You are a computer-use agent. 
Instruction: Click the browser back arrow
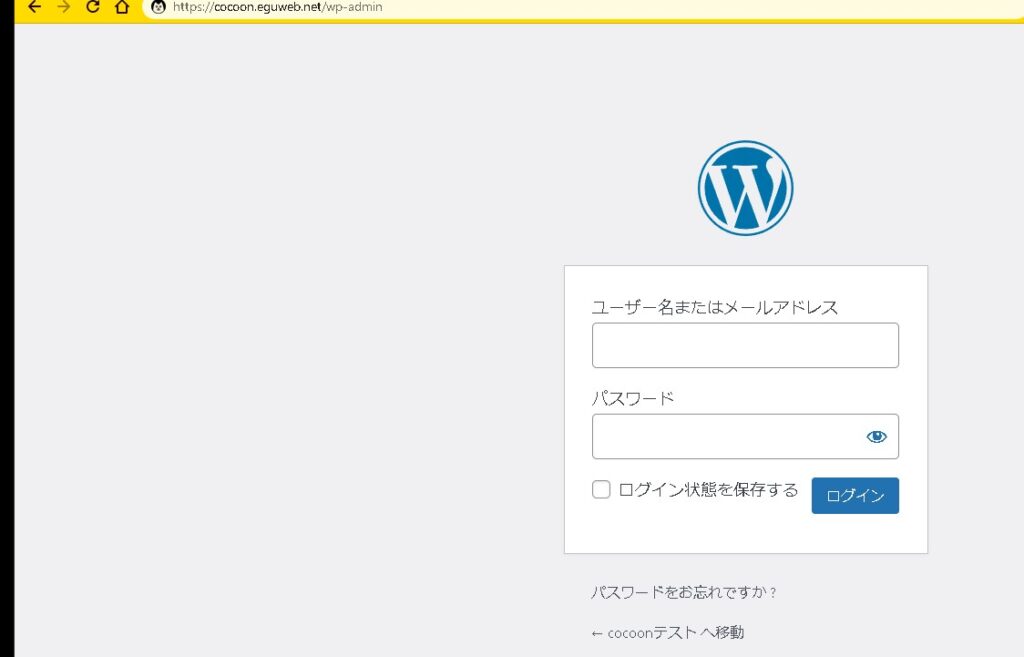pyautogui.click(x=34, y=7)
